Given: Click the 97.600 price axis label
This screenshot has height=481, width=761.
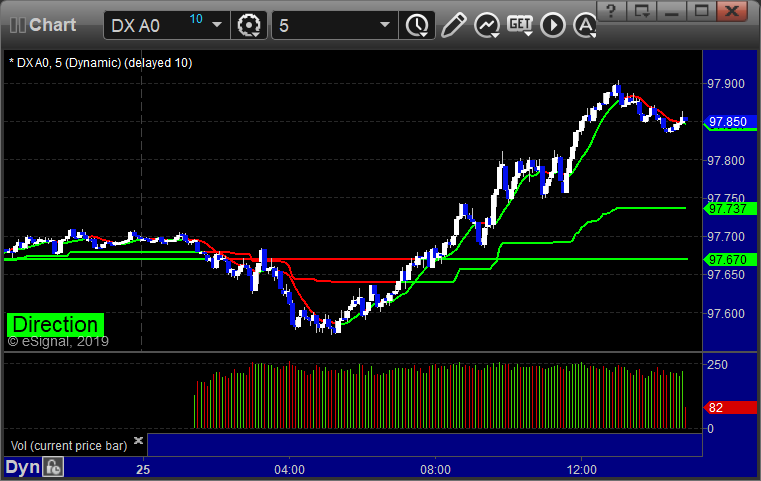Looking at the screenshot, I should click(726, 314).
